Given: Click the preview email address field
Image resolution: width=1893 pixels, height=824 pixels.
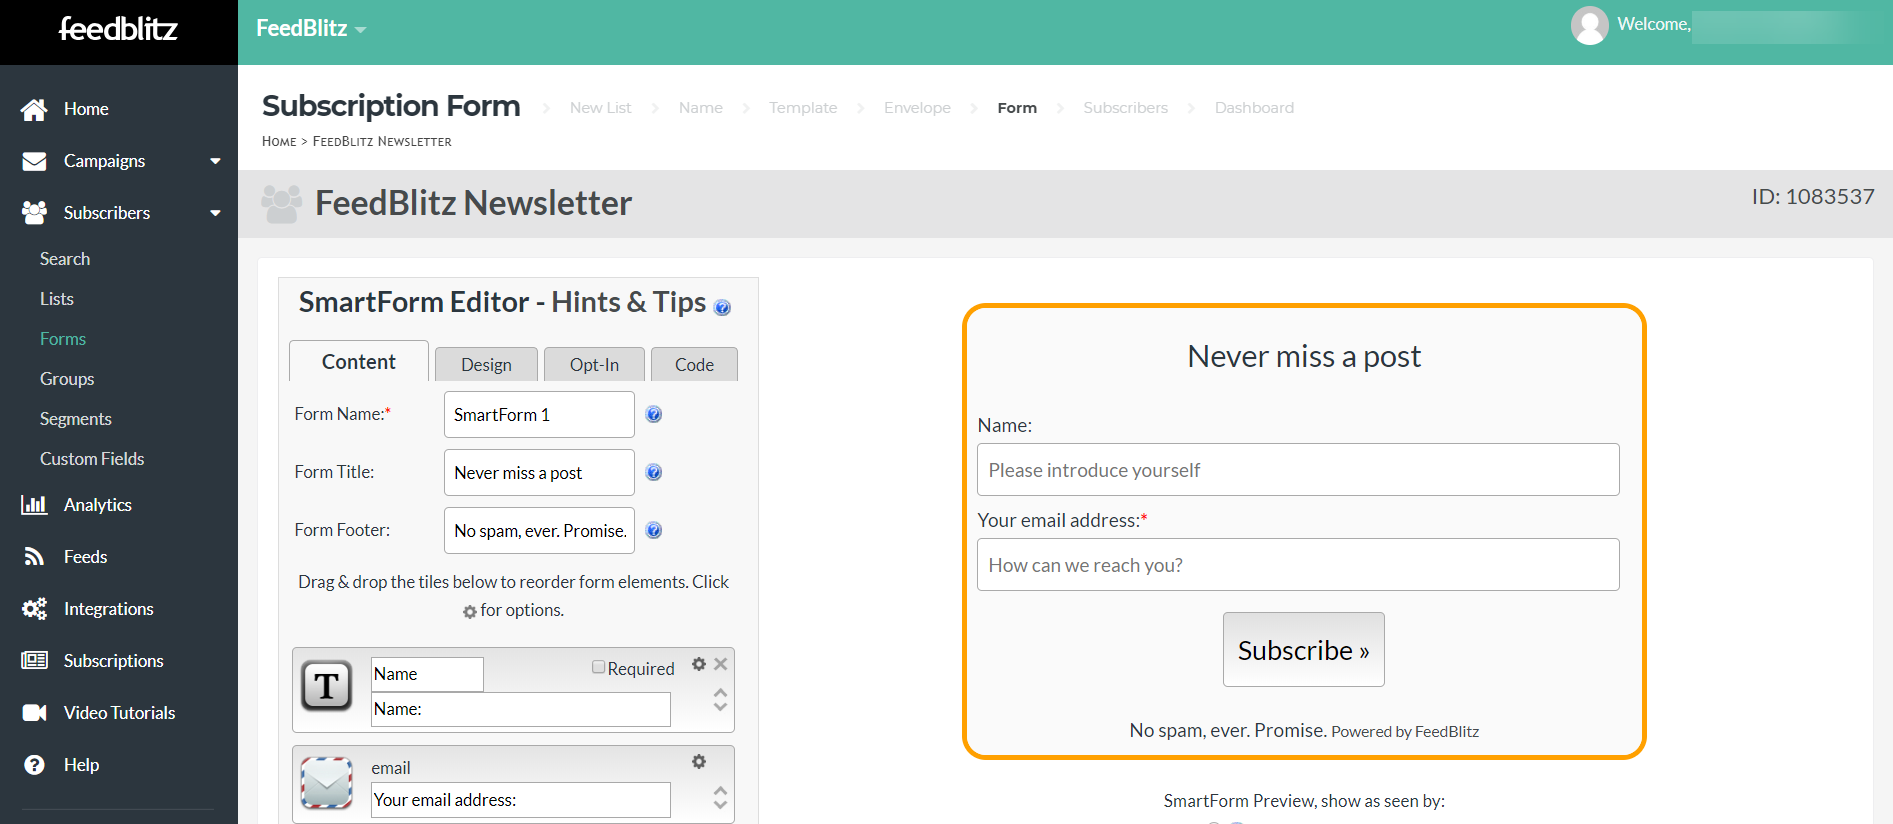Looking at the screenshot, I should click(1298, 565).
